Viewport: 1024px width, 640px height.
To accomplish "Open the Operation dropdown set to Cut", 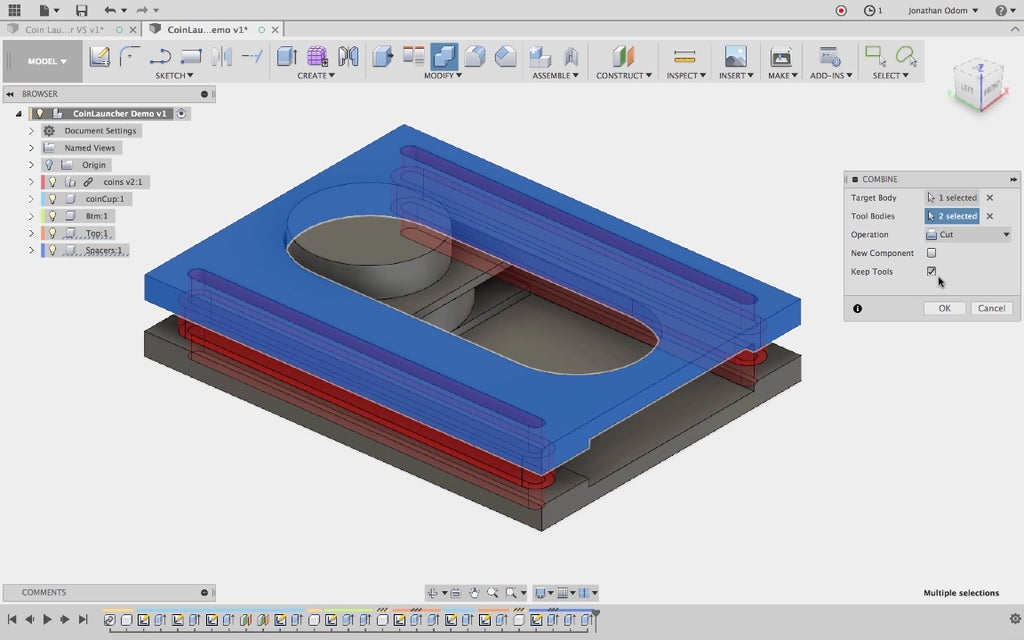I will click(967, 235).
